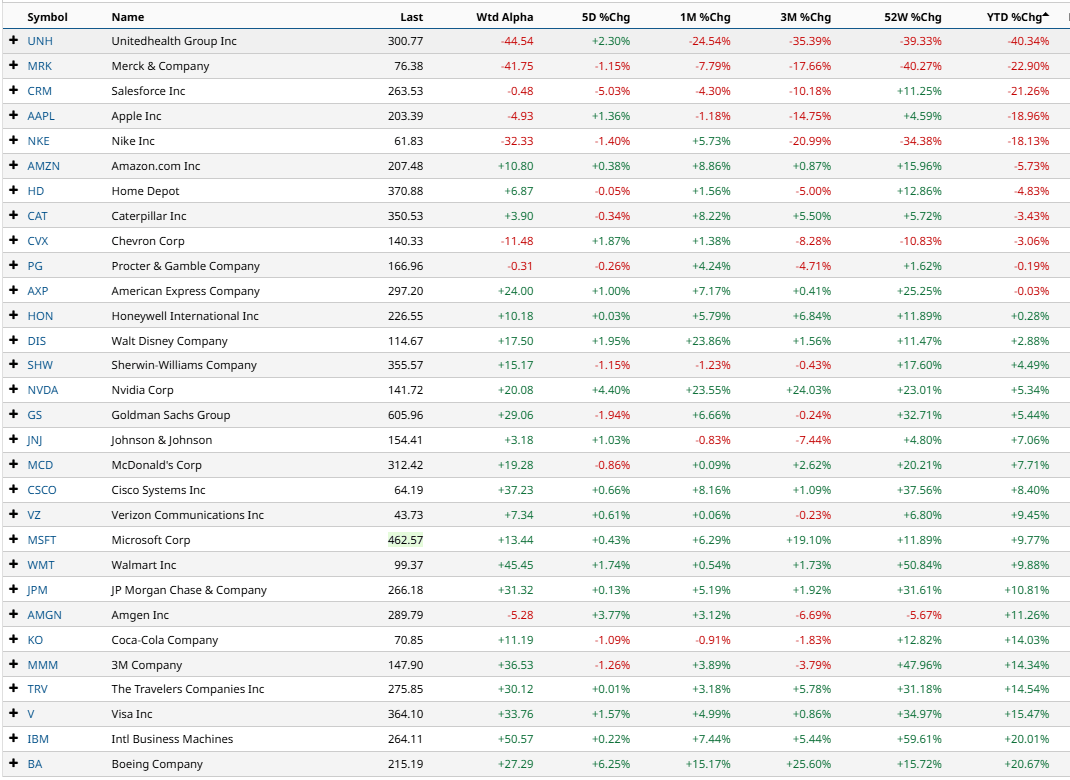Open details for Nvidia using plus icon
The width and height of the screenshot is (1070, 780).
coord(13,390)
